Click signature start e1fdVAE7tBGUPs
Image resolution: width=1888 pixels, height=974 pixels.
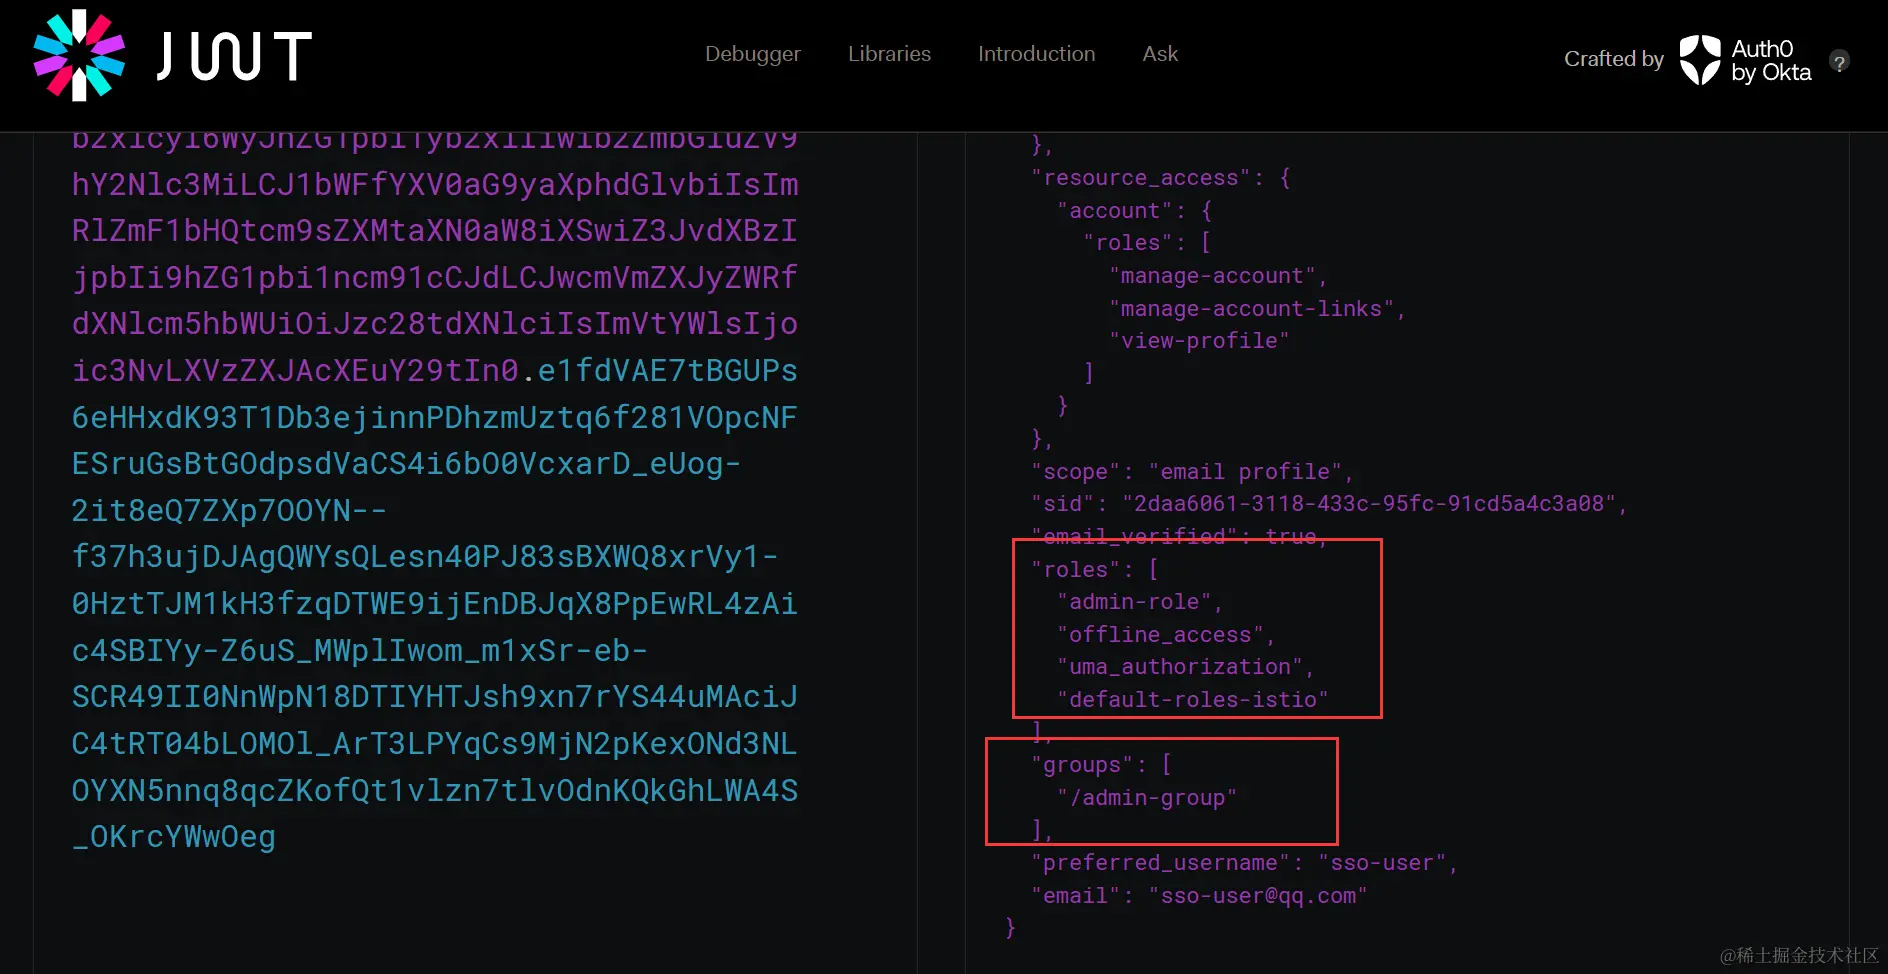[x=668, y=370]
